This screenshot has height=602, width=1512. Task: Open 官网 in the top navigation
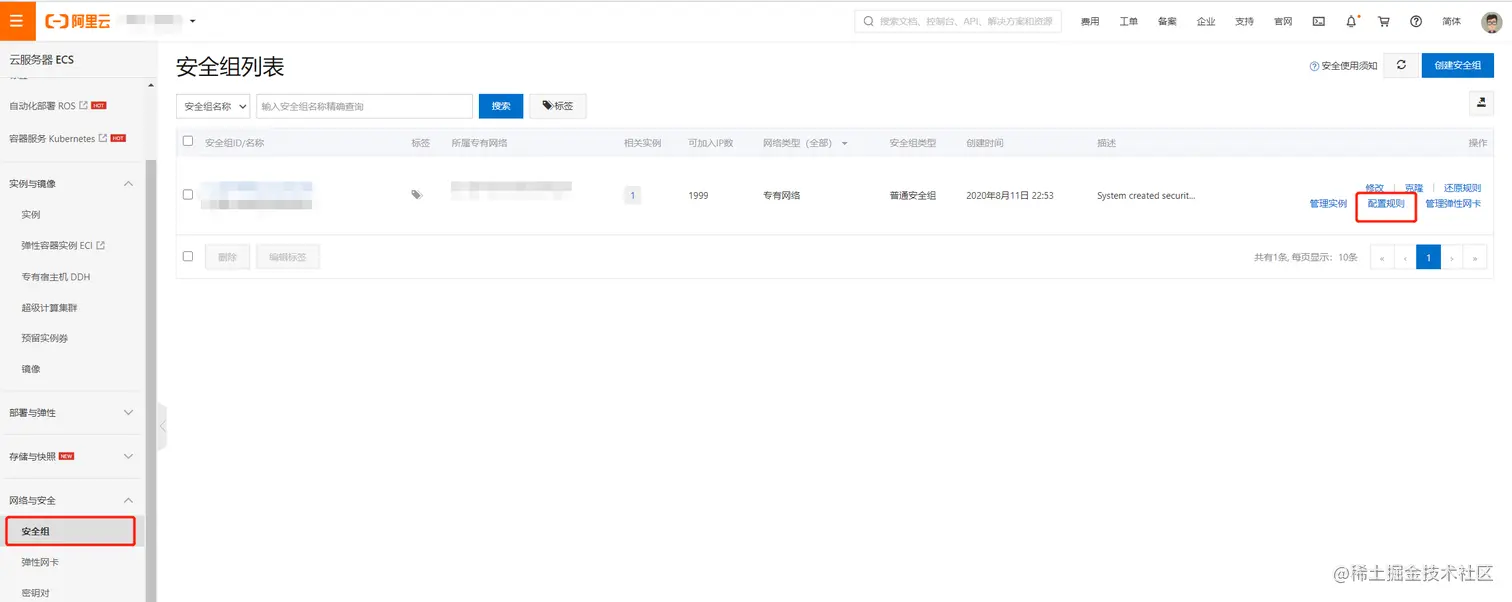click(1283, 22)
